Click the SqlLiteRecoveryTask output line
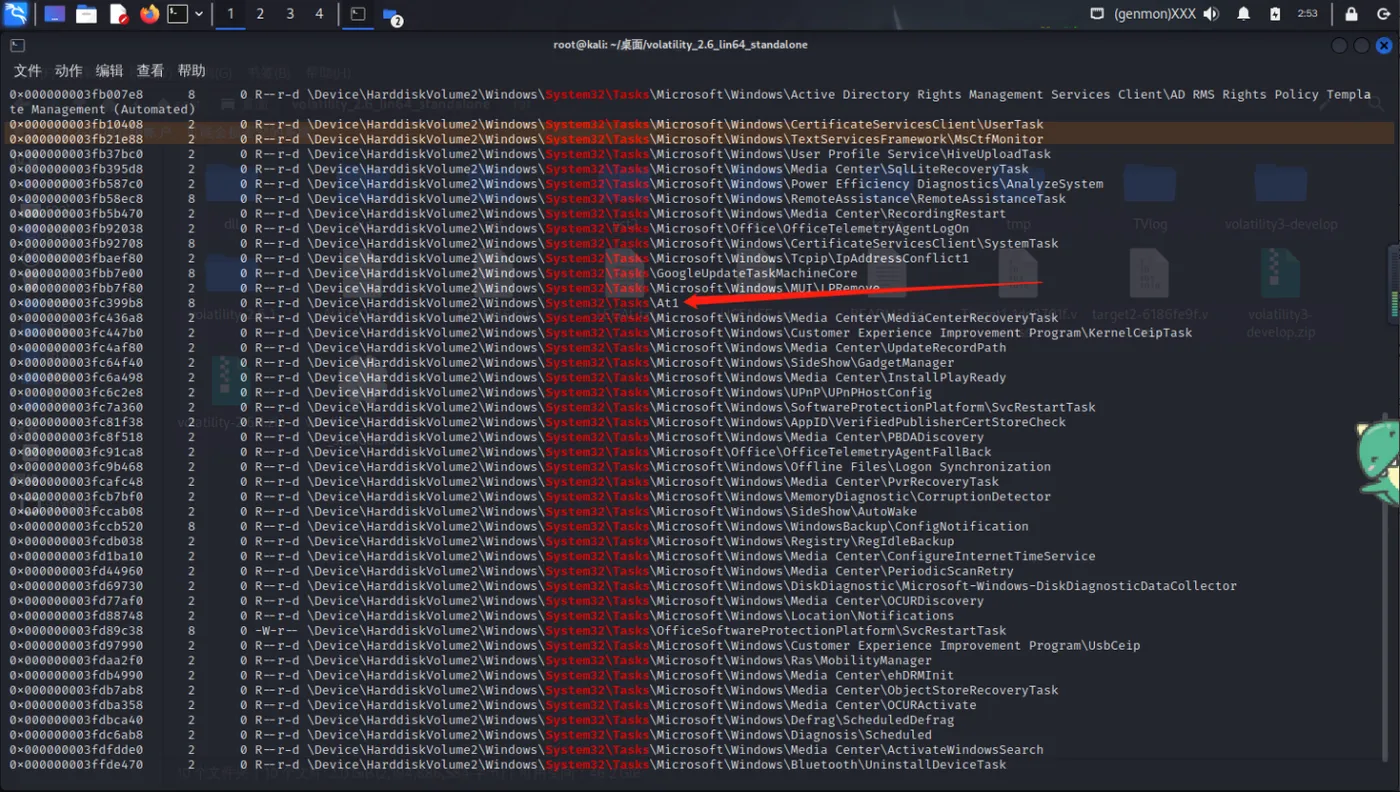The image size is (1400, 792). click(519, 169)
